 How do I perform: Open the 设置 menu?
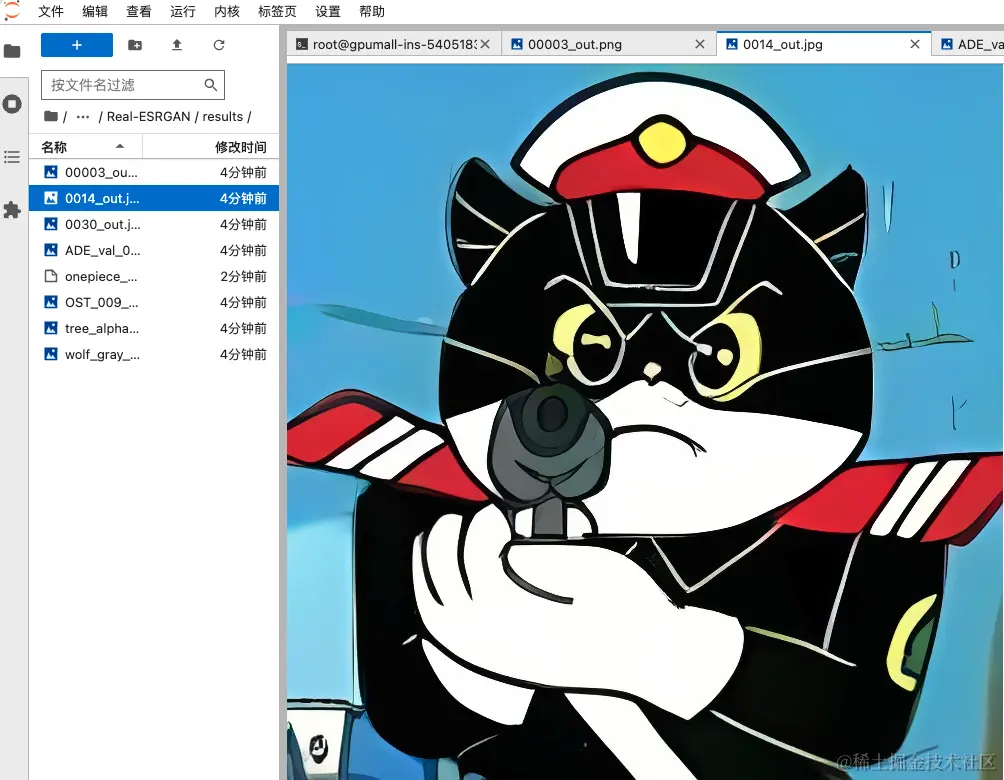point(328,12)
